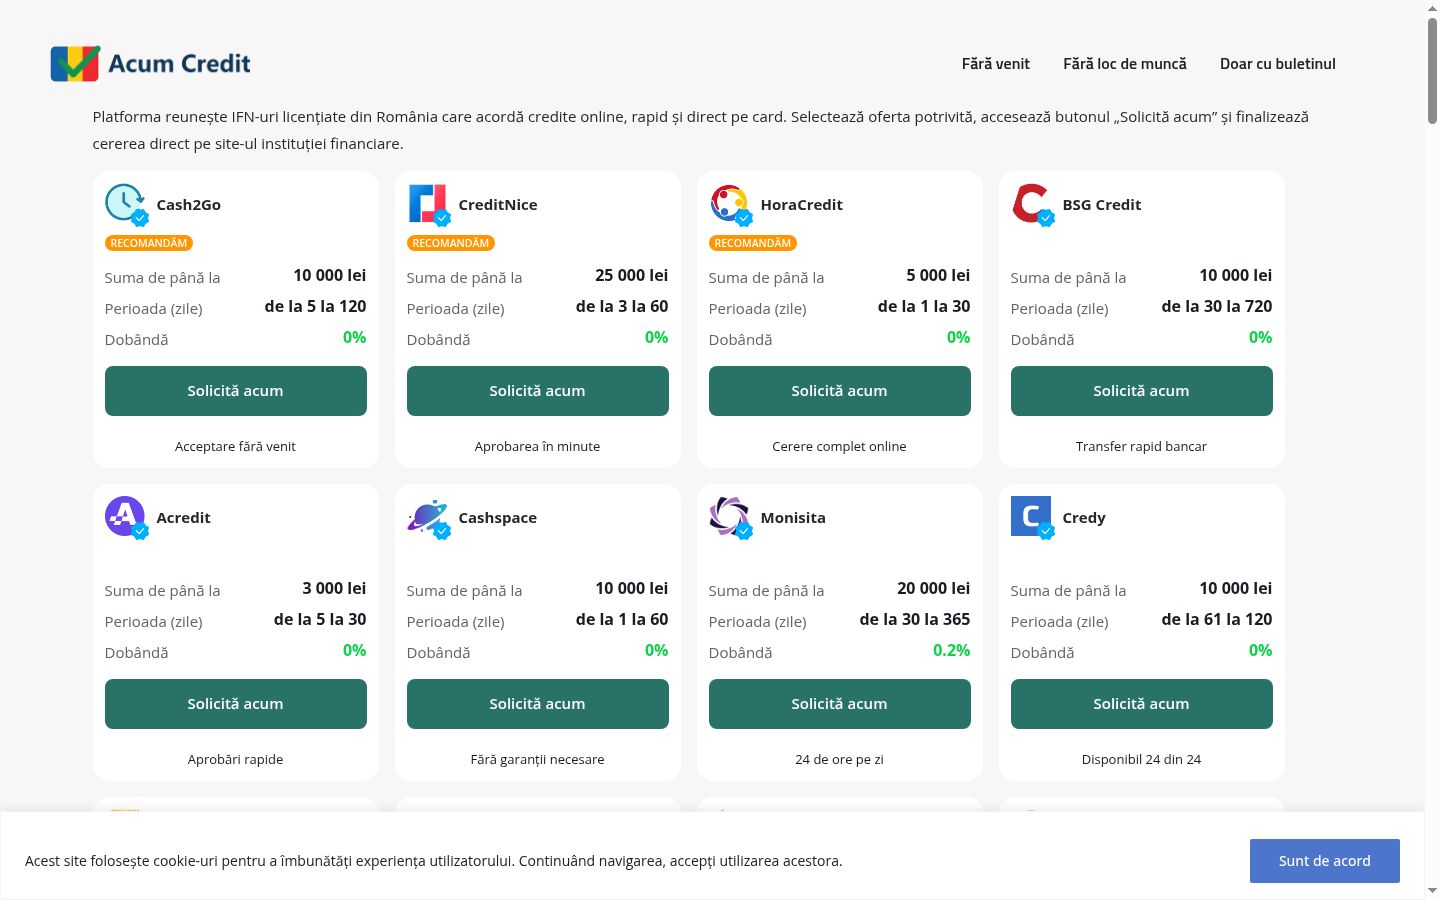Request HoraCredit loan via Solicită acum

pyautogui.click(x=840, y=391)
